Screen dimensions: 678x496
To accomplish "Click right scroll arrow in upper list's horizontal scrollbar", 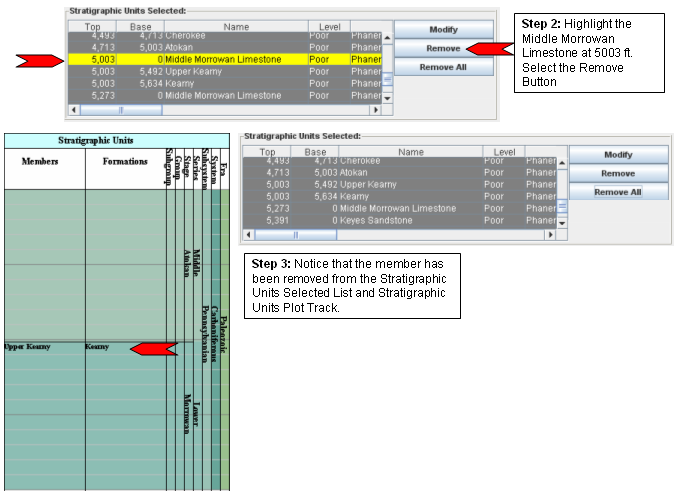I will (x=376, y=109).
